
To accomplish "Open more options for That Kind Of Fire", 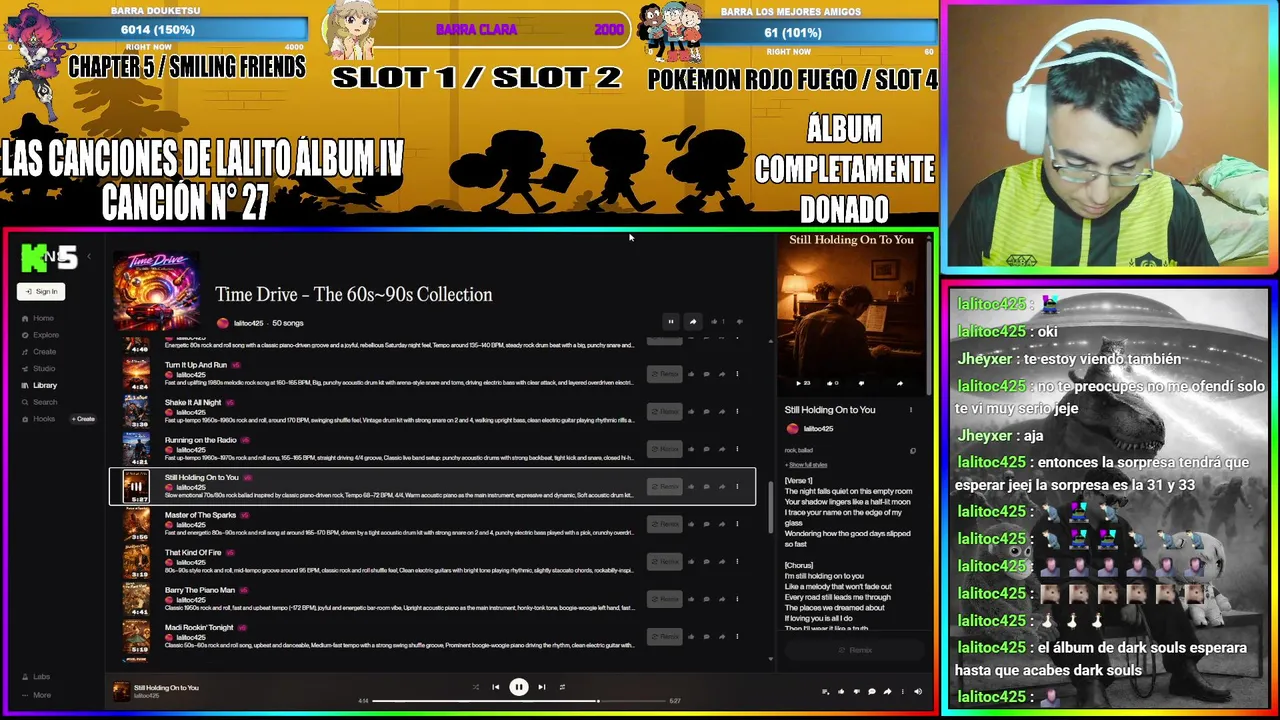I will click(x=737, y=561).
